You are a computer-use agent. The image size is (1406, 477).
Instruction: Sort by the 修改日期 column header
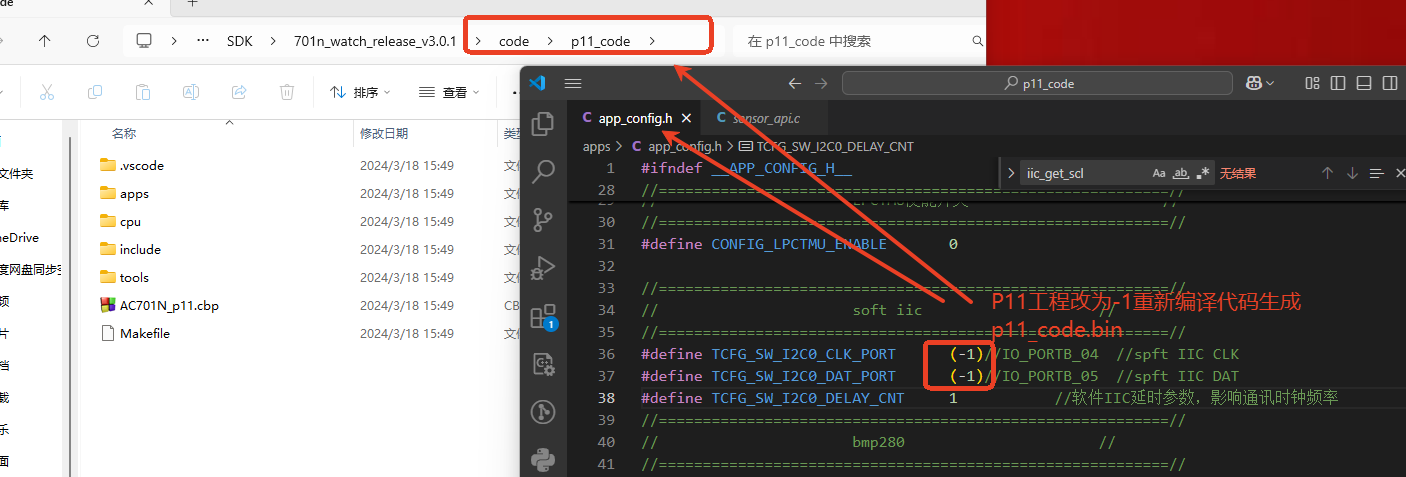tap(384, 133)
